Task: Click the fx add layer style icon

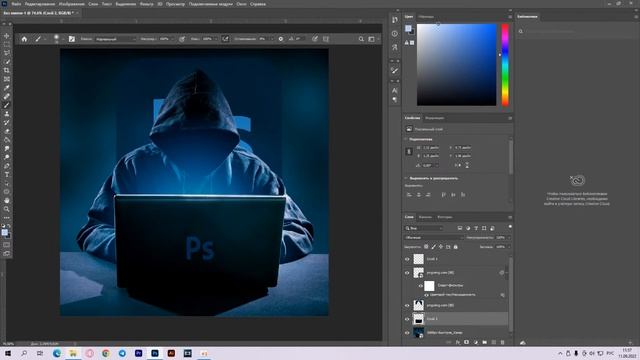Action: pos(458,342)
